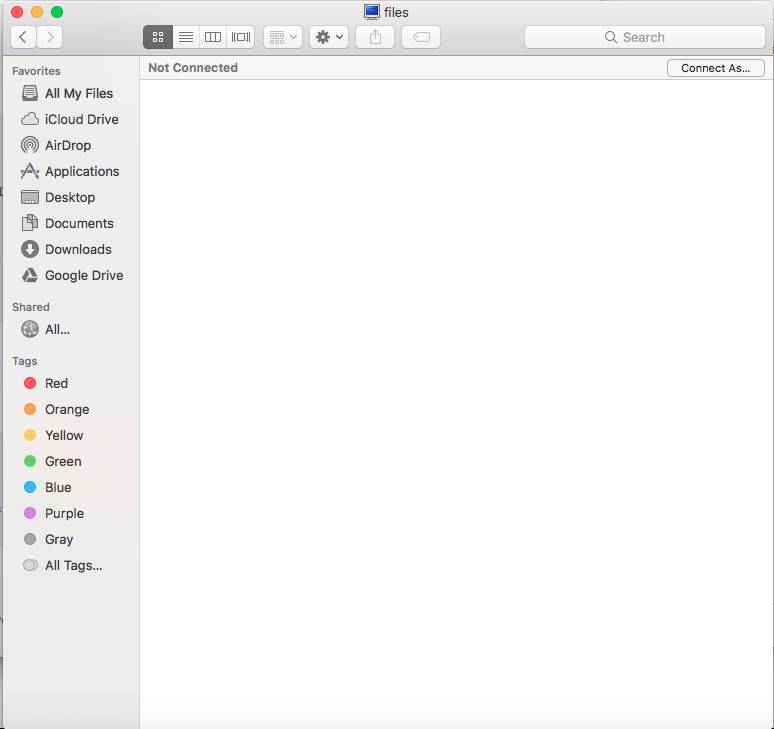
Task: Click the Connect As... button
Action: point(715,68)
